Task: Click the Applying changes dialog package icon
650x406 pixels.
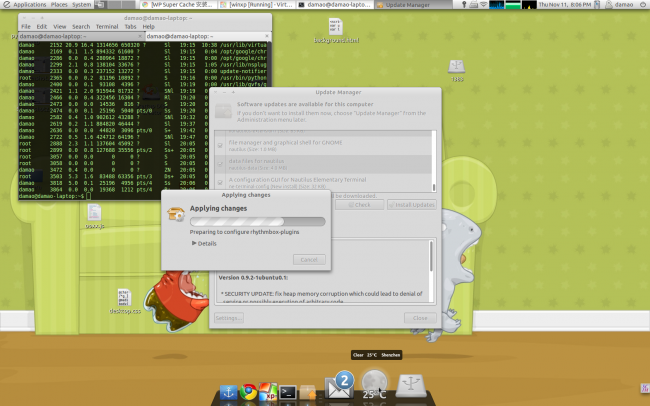Action: point(176,214)
